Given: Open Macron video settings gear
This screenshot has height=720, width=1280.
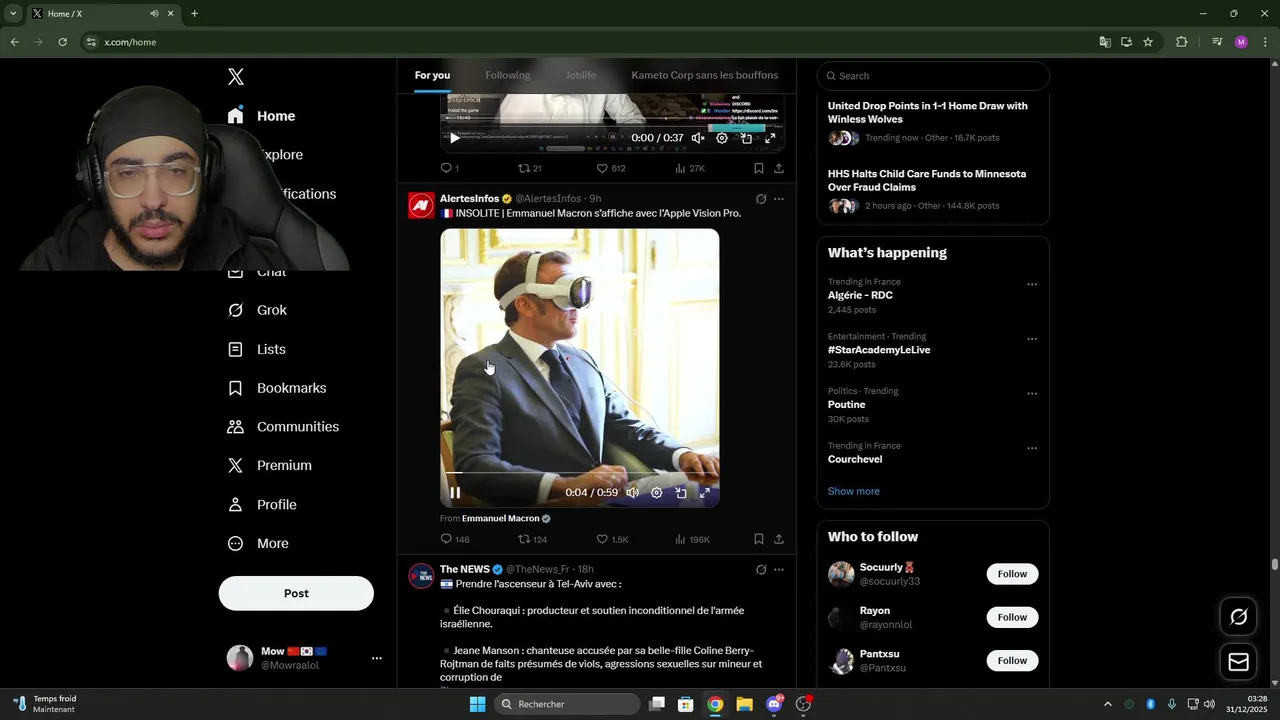Looking at the screenshot, I should [x=657, y=493].
